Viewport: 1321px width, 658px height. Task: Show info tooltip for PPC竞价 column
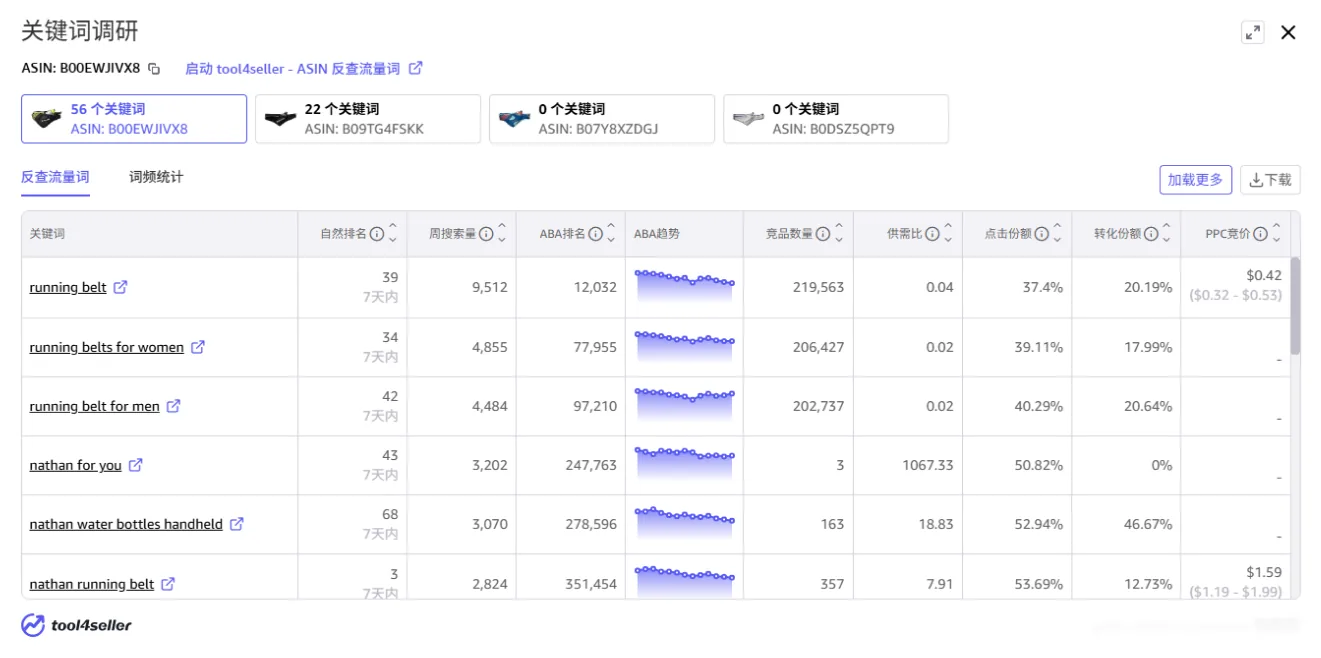coord(1261,234)
